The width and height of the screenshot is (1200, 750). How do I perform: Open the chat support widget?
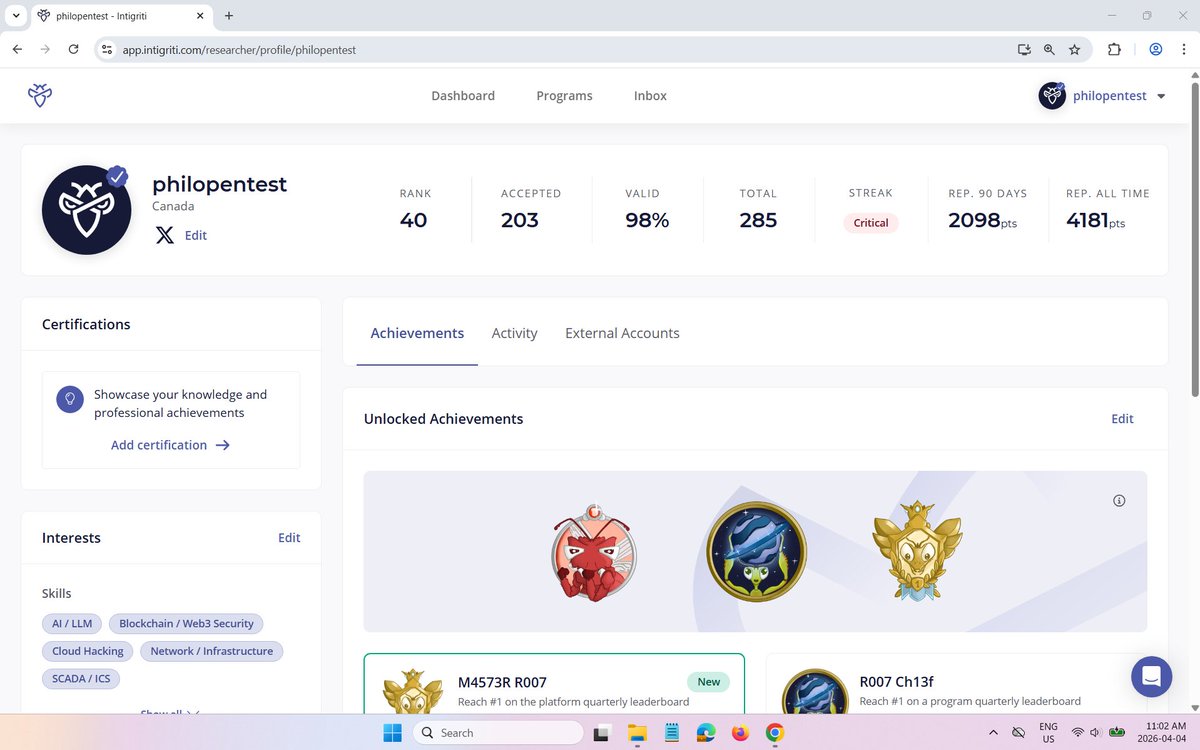tap(1151, 677)
